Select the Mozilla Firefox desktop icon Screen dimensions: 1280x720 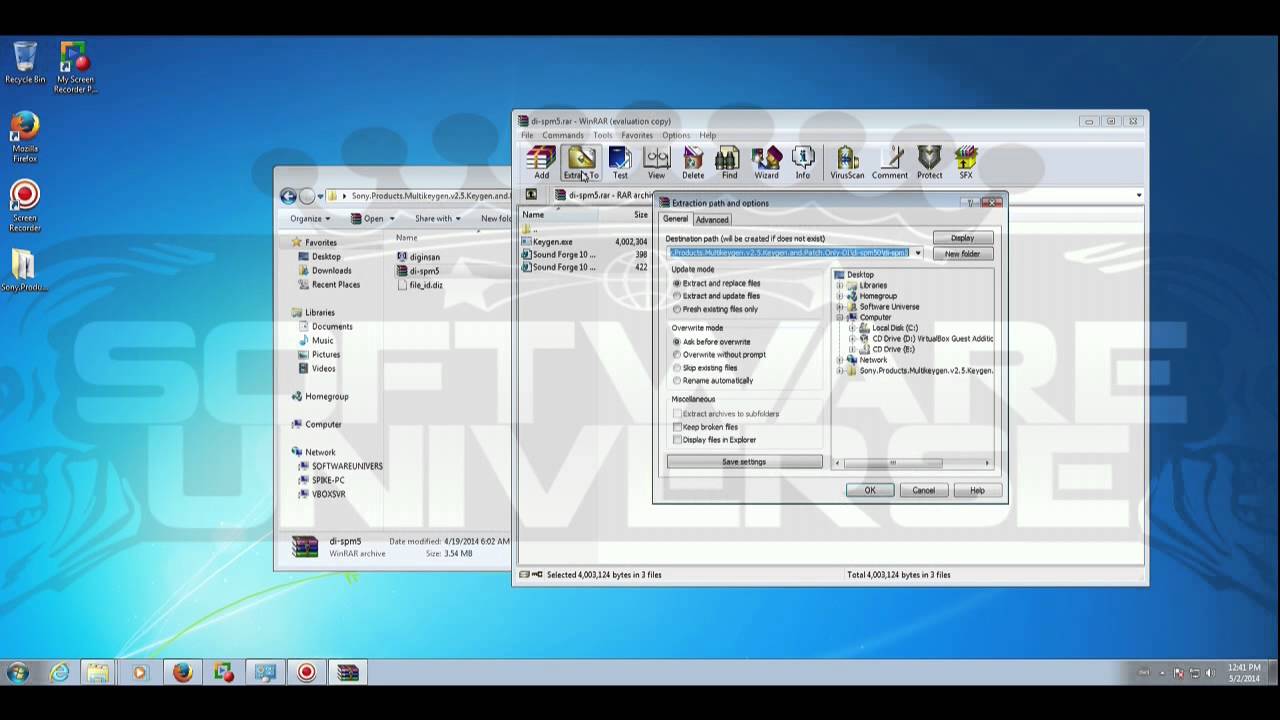tap(25, 137)
